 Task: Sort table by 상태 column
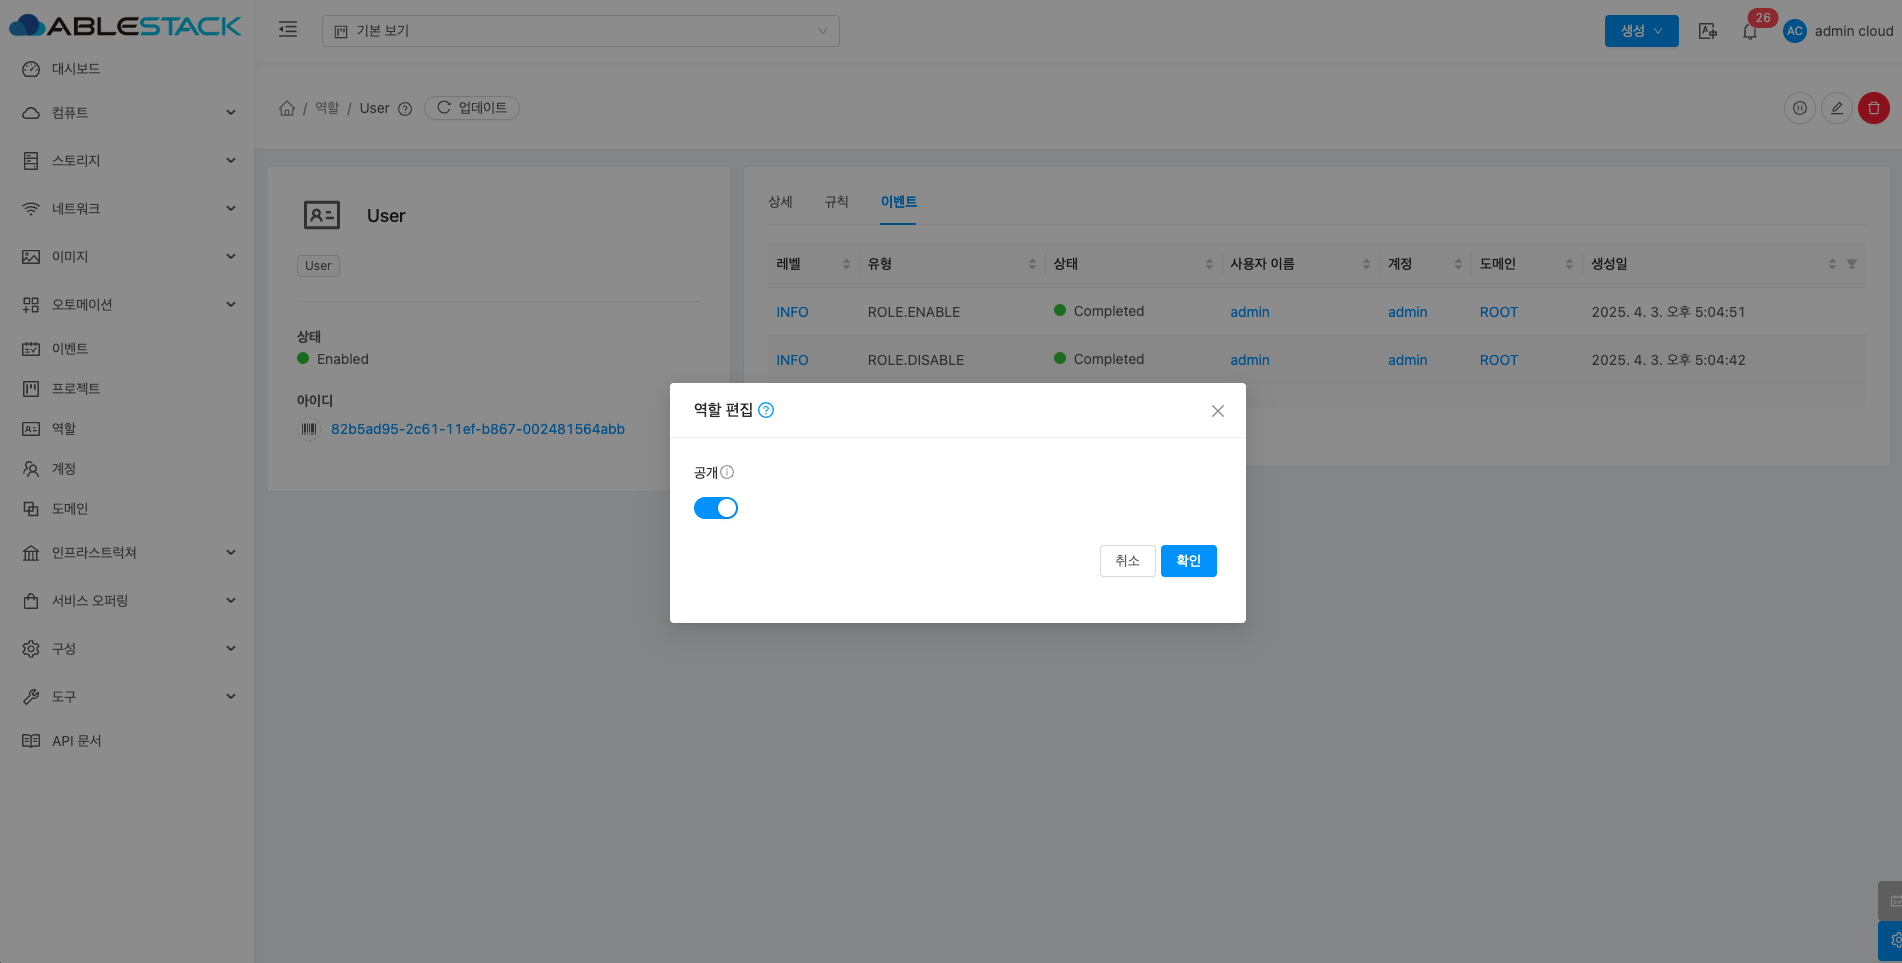point(1133,264)
